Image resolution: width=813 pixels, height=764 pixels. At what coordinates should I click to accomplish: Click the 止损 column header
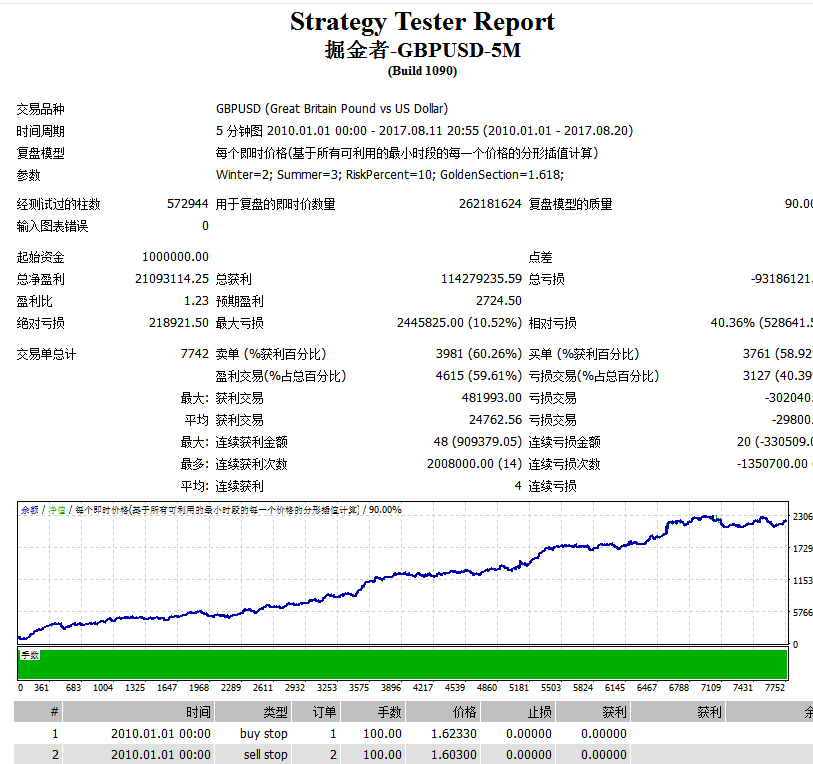point(538,712)
